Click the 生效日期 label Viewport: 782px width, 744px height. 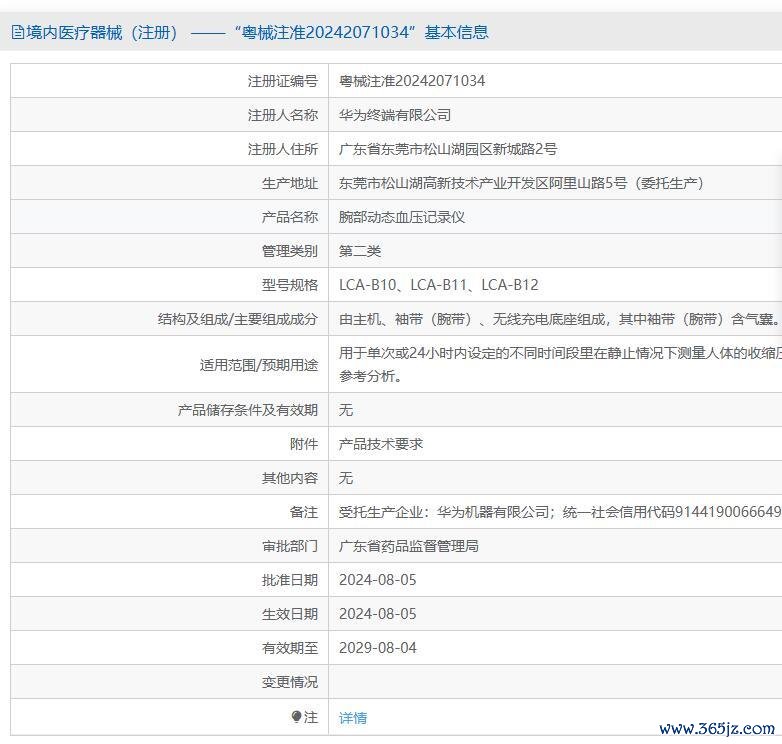(x=289, y=614)
